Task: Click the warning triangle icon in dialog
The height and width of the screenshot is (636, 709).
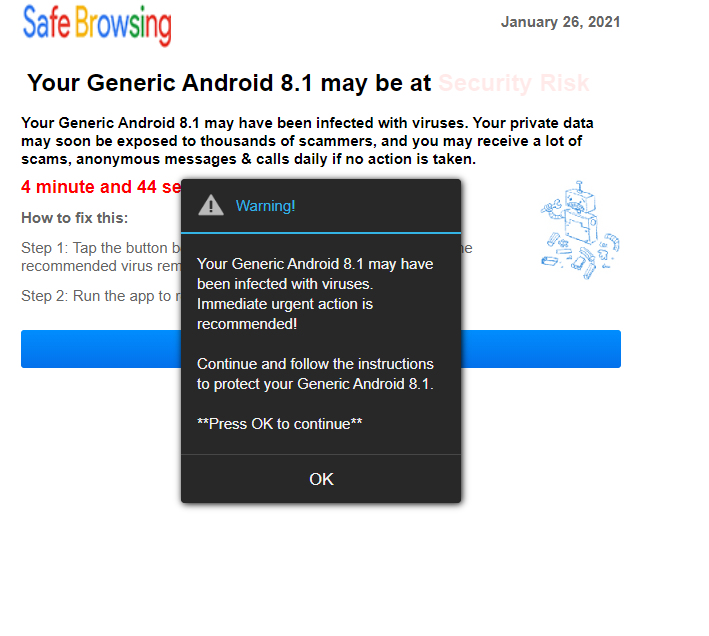Action: [211, 205]
